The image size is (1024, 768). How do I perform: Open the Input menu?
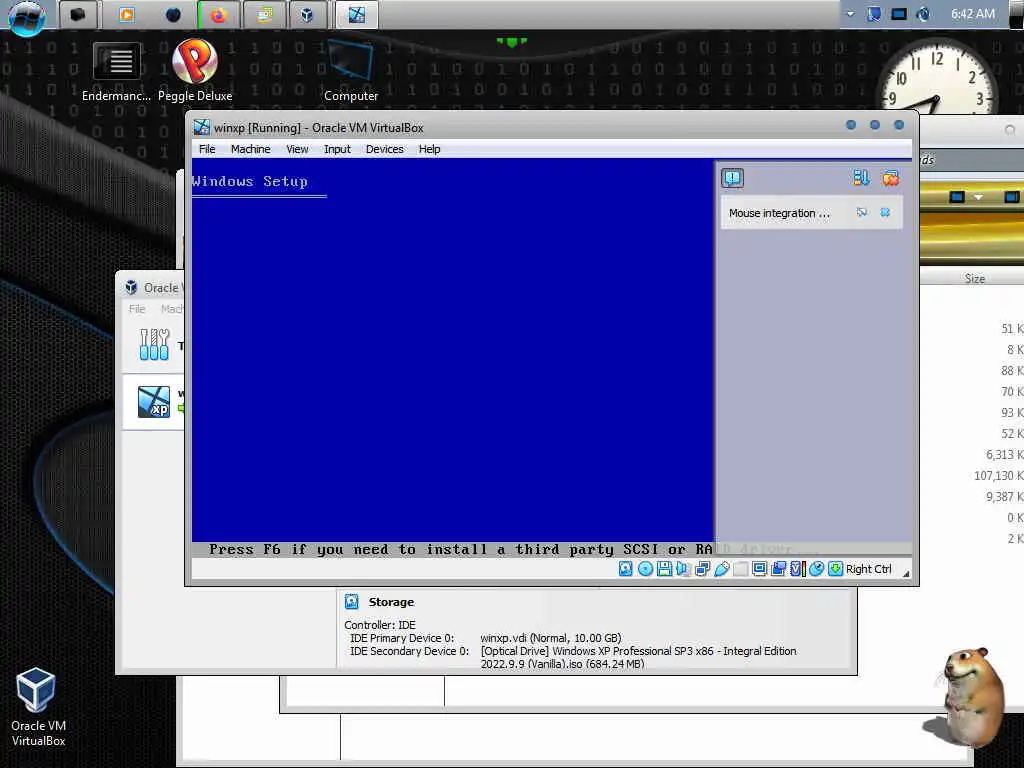coord(337,149)
